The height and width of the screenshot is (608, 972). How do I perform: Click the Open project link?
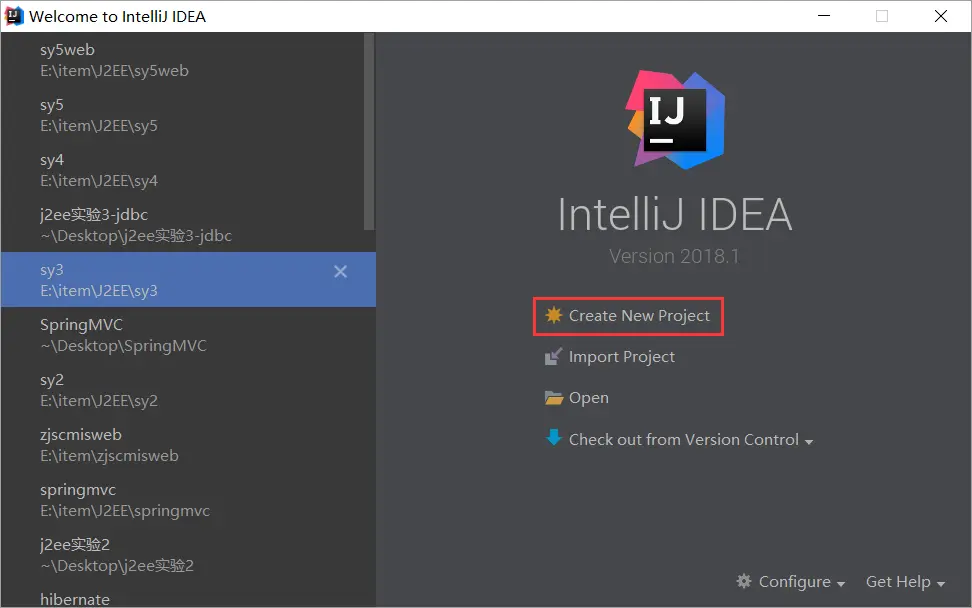[x=577, y=397]
